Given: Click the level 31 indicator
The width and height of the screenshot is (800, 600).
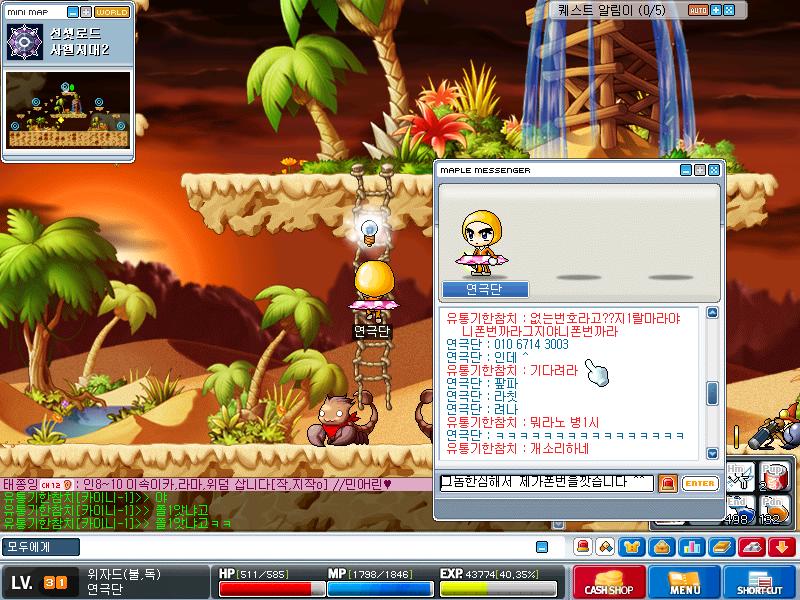Looking at the screenshot, I should (40, 582).
